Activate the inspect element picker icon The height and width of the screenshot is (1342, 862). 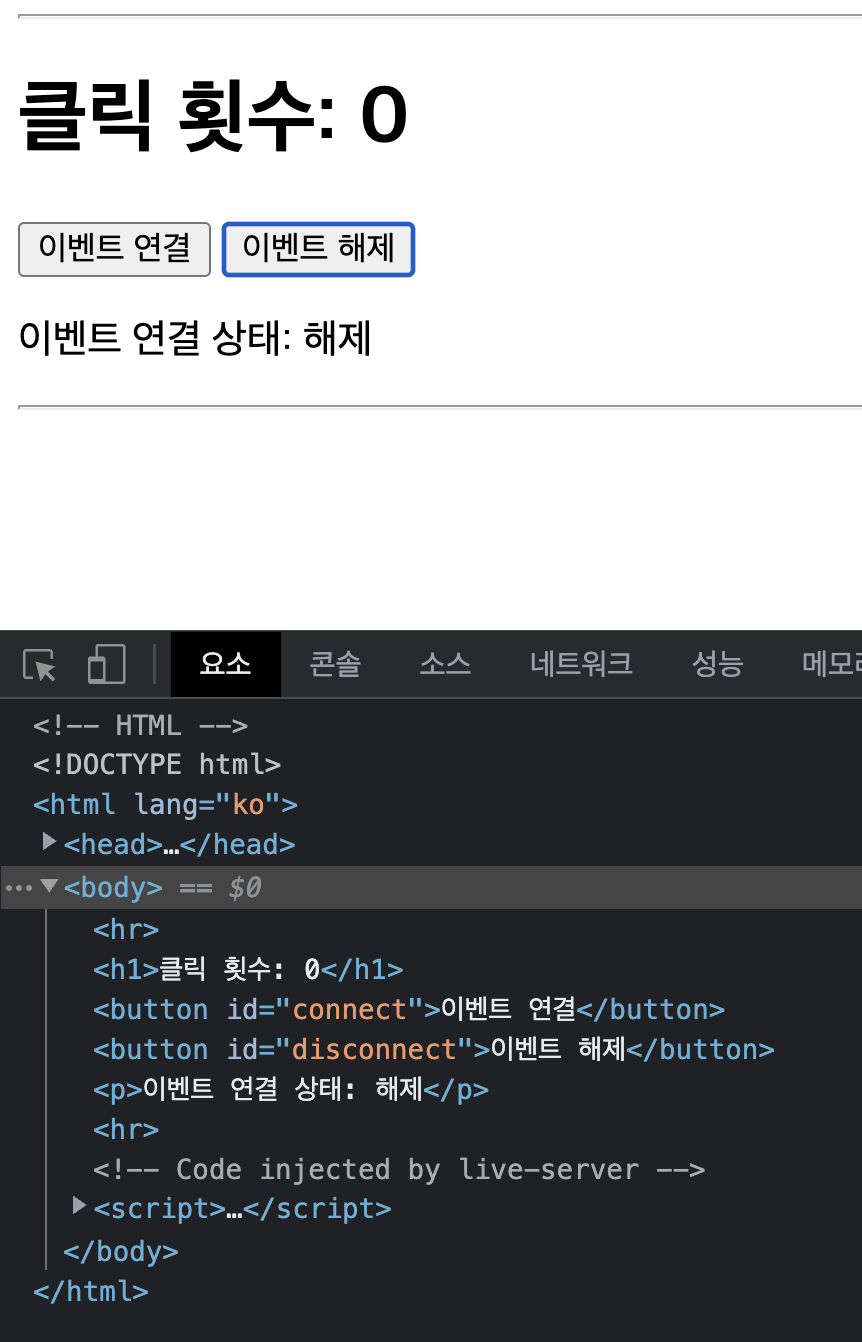tap(40, 665)
